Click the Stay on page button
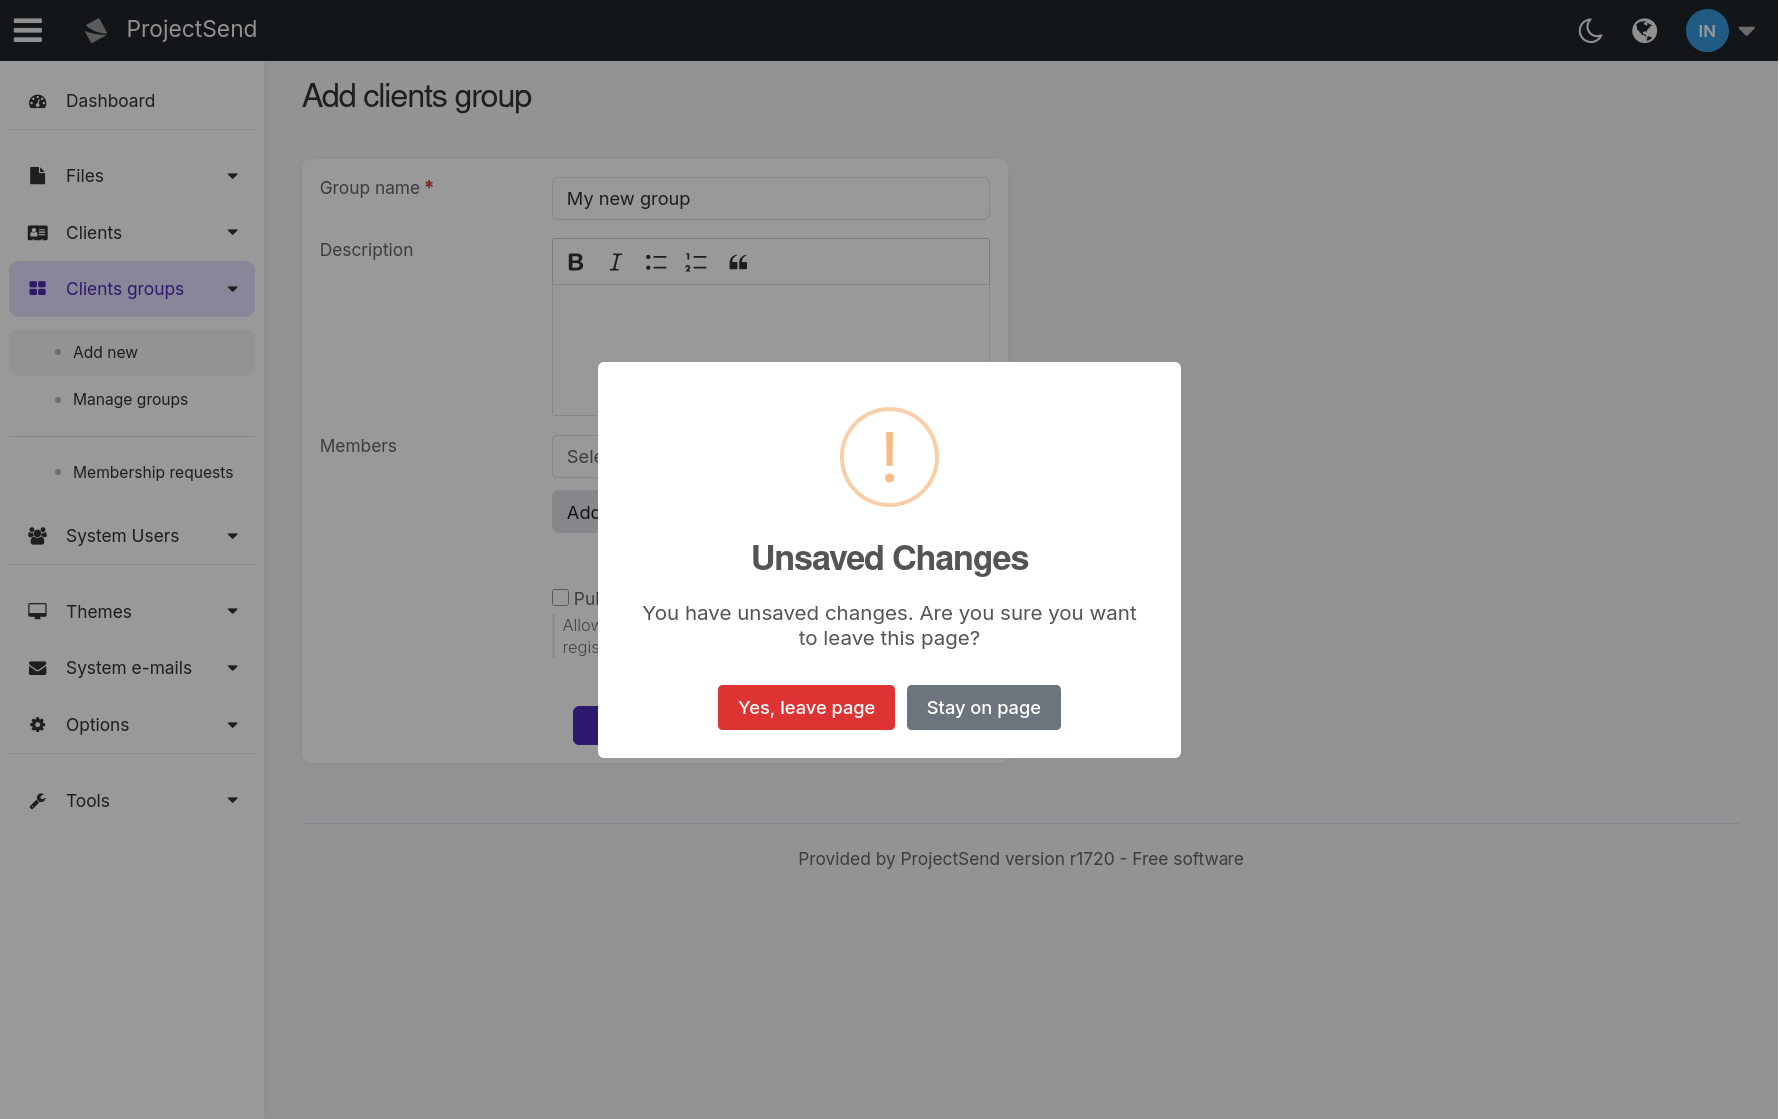The image size is (1779, 1119). pos(983,707)
